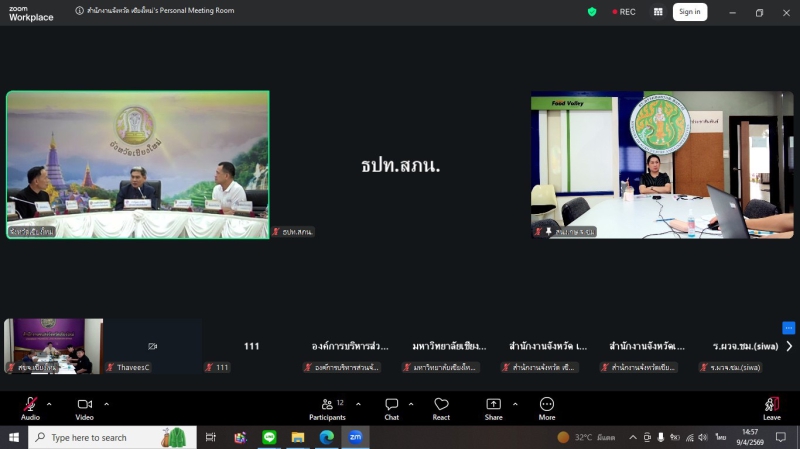Click the green encryption shield icon
Image resolution: width=800 pixels, height=449 pixels.
click(592, 12)
